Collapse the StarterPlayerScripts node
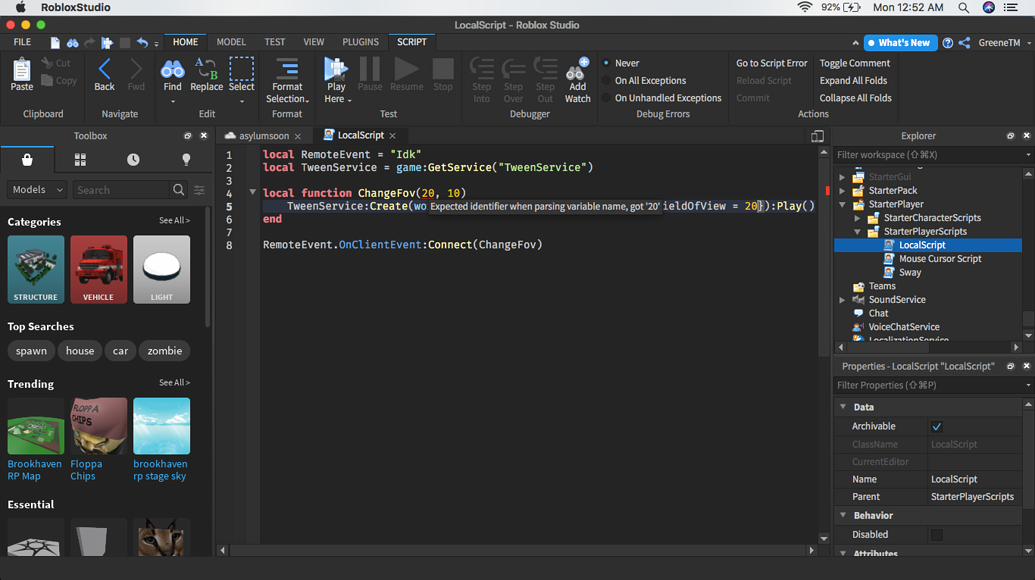This screenshot has width=1035, height=580. (857, 232)
